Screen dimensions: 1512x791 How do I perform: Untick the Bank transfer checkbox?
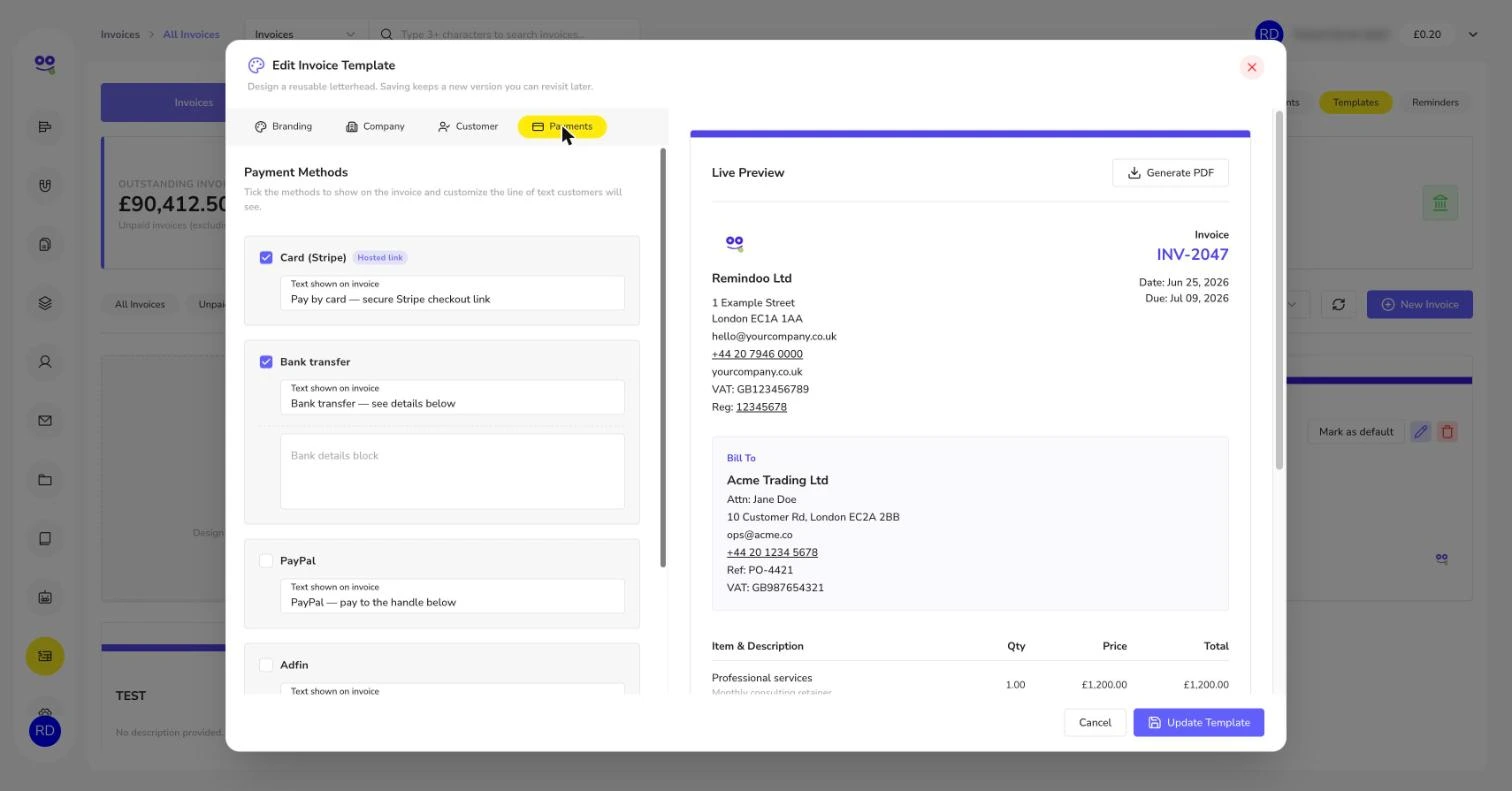click(266, 362)
